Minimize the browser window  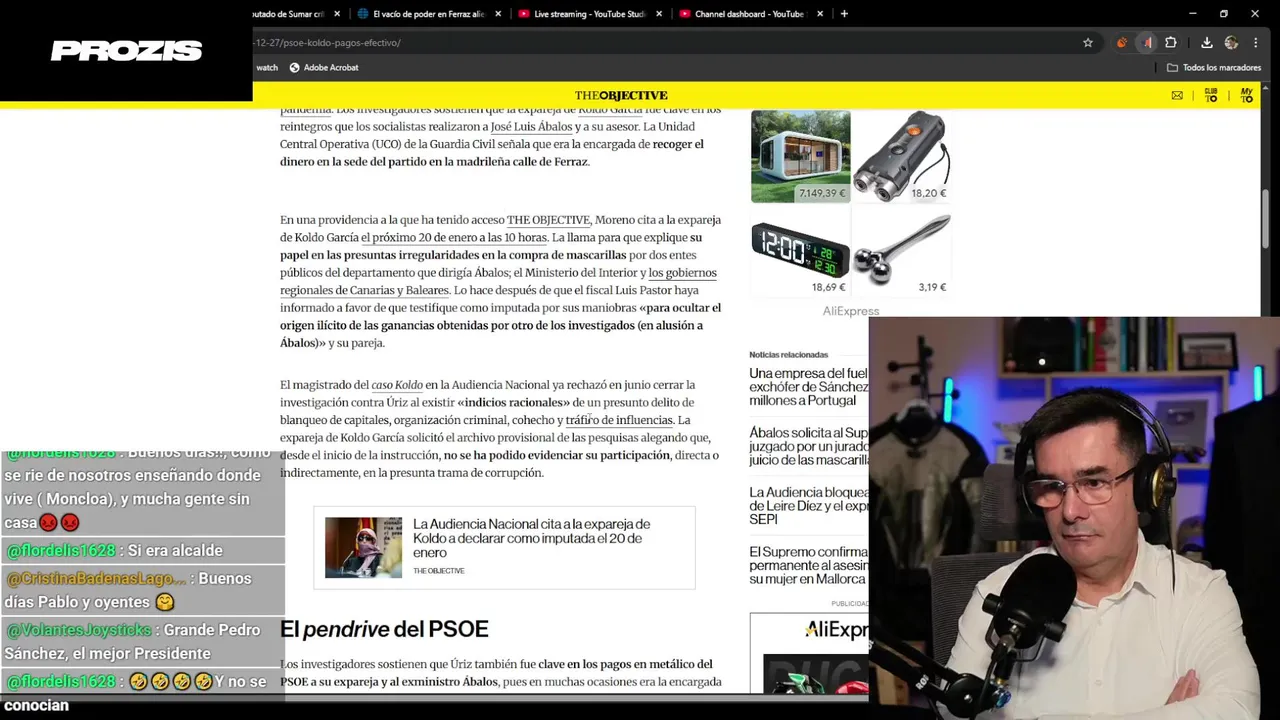1193,14
